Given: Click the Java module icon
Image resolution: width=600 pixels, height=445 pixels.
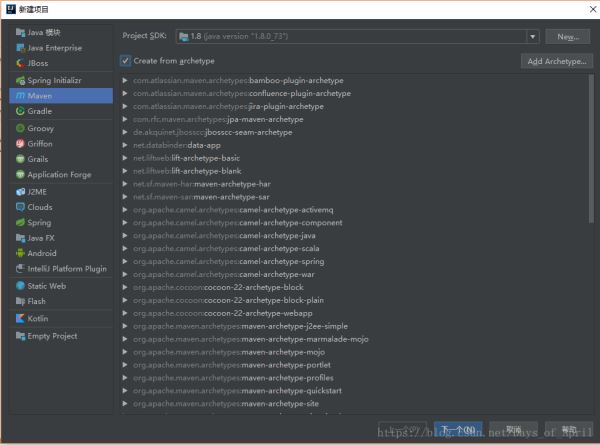Looking at the screenshot, I should point(20,33).
